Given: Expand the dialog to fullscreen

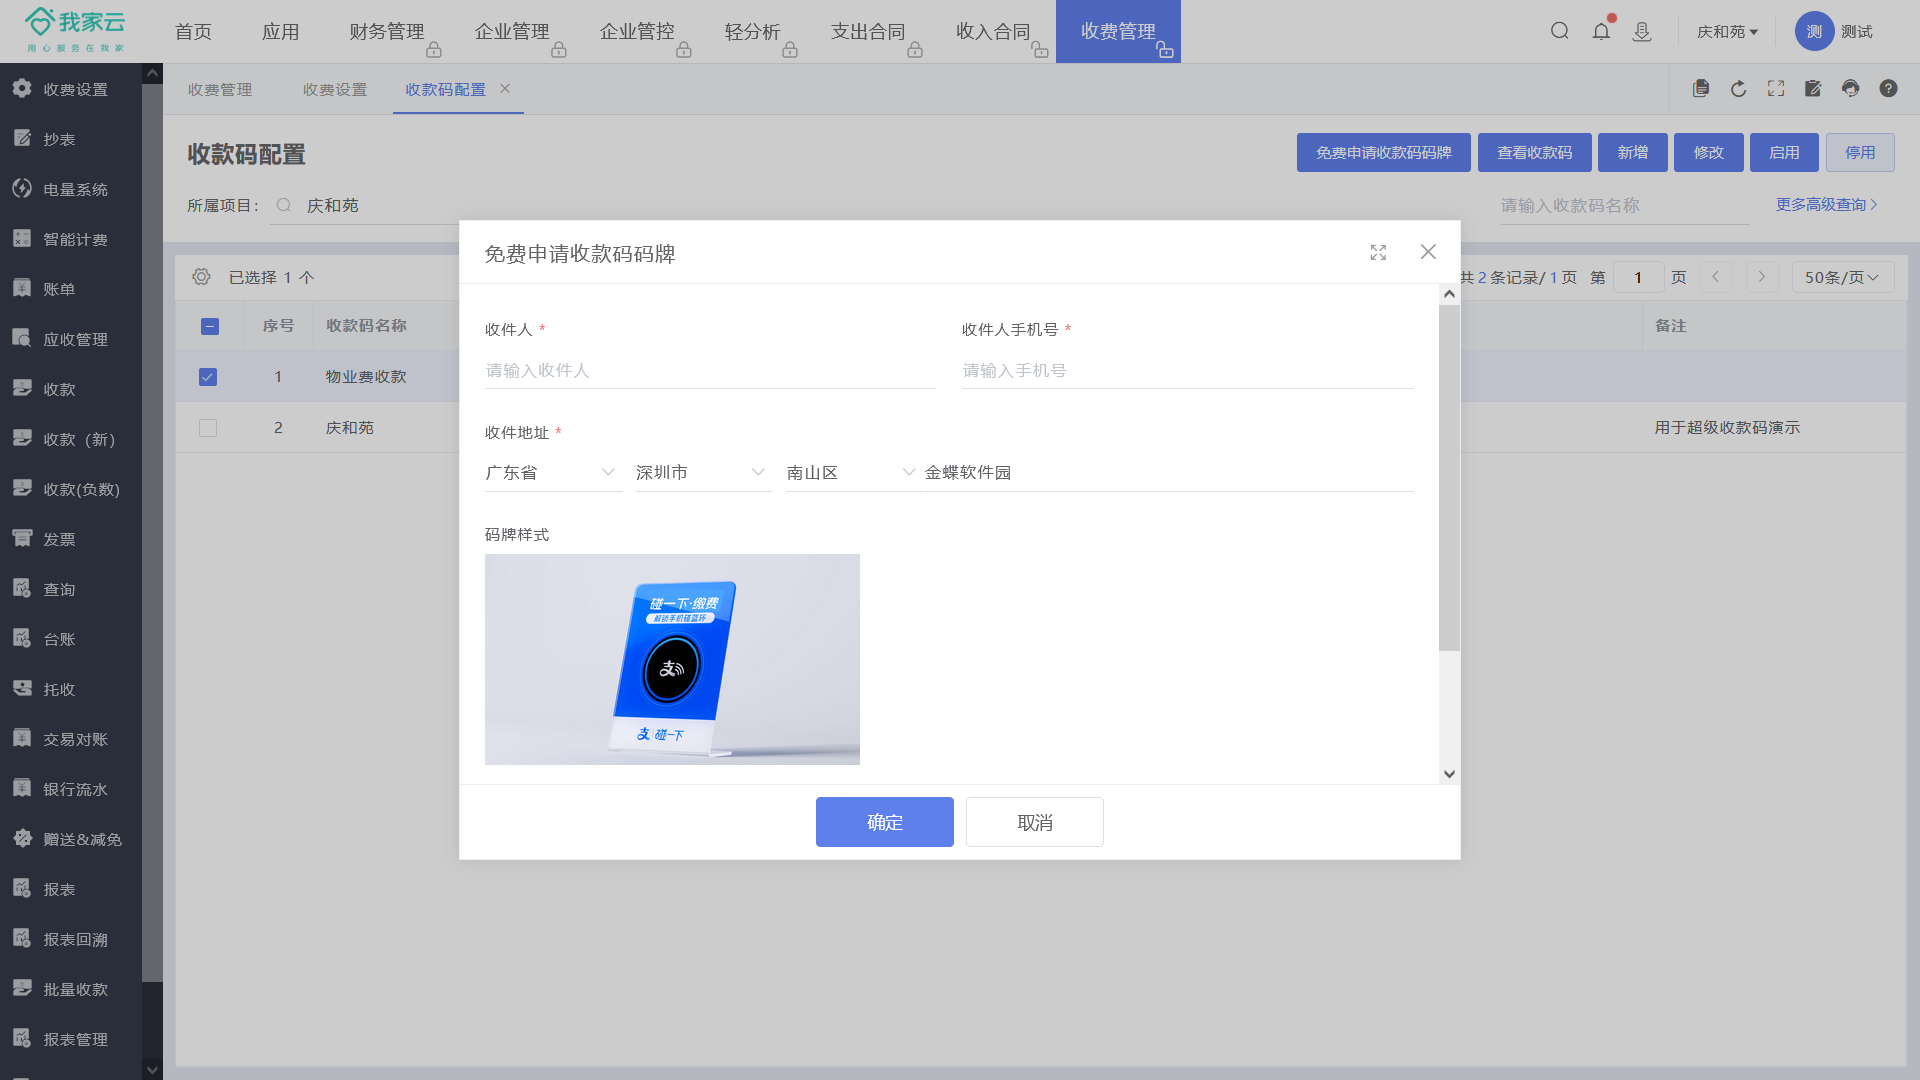Looking at the screenshot, I should tap(1378, 253).
